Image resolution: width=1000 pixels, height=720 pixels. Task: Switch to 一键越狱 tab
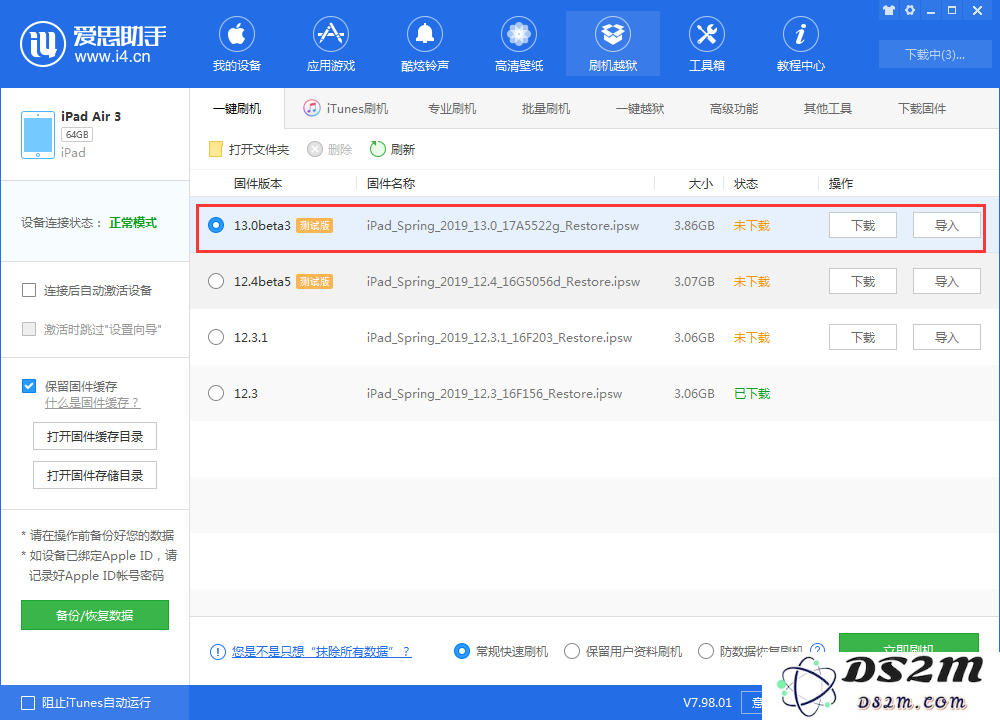click(640, 109)
